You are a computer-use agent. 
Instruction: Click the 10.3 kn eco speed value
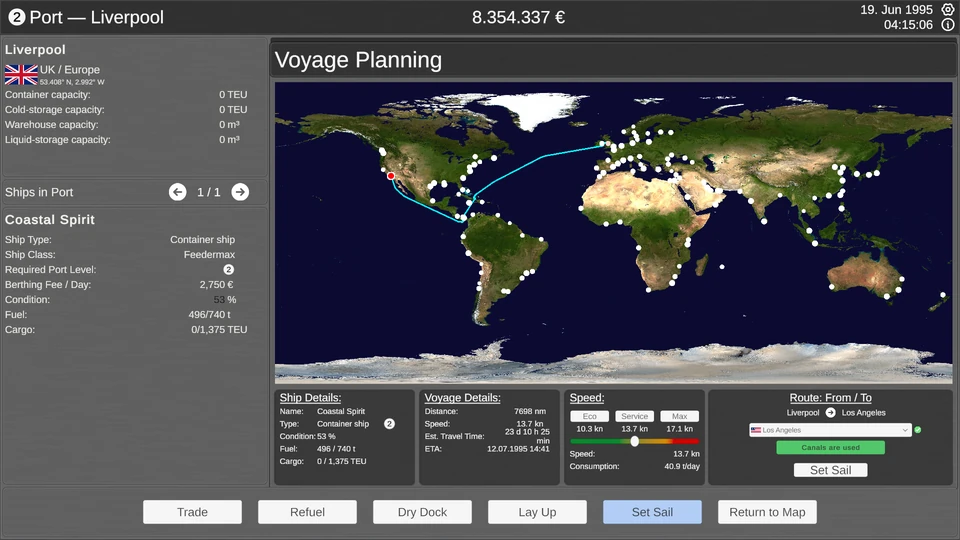[590, 429]
